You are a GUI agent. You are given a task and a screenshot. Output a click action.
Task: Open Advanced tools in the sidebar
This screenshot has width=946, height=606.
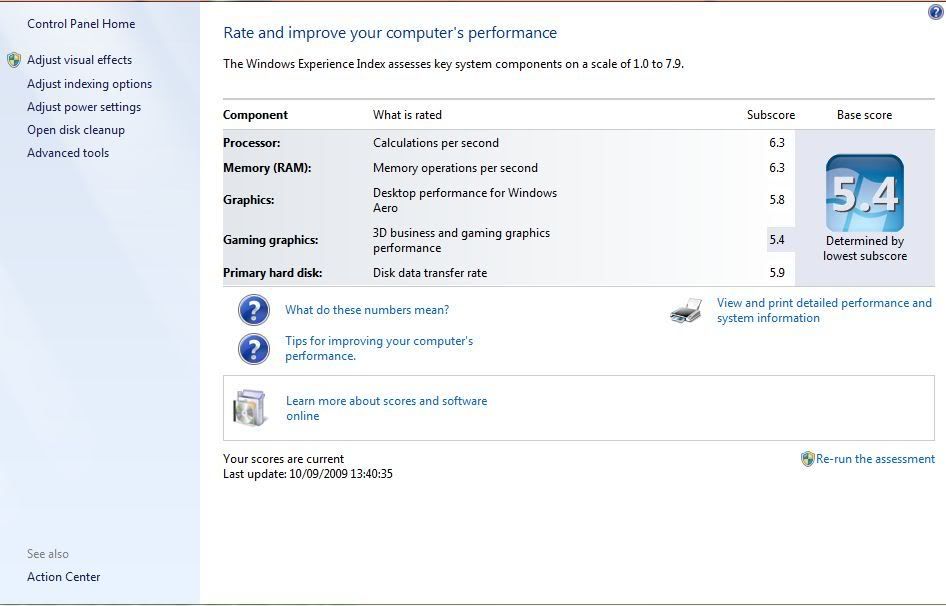click(x=68, y=153)
